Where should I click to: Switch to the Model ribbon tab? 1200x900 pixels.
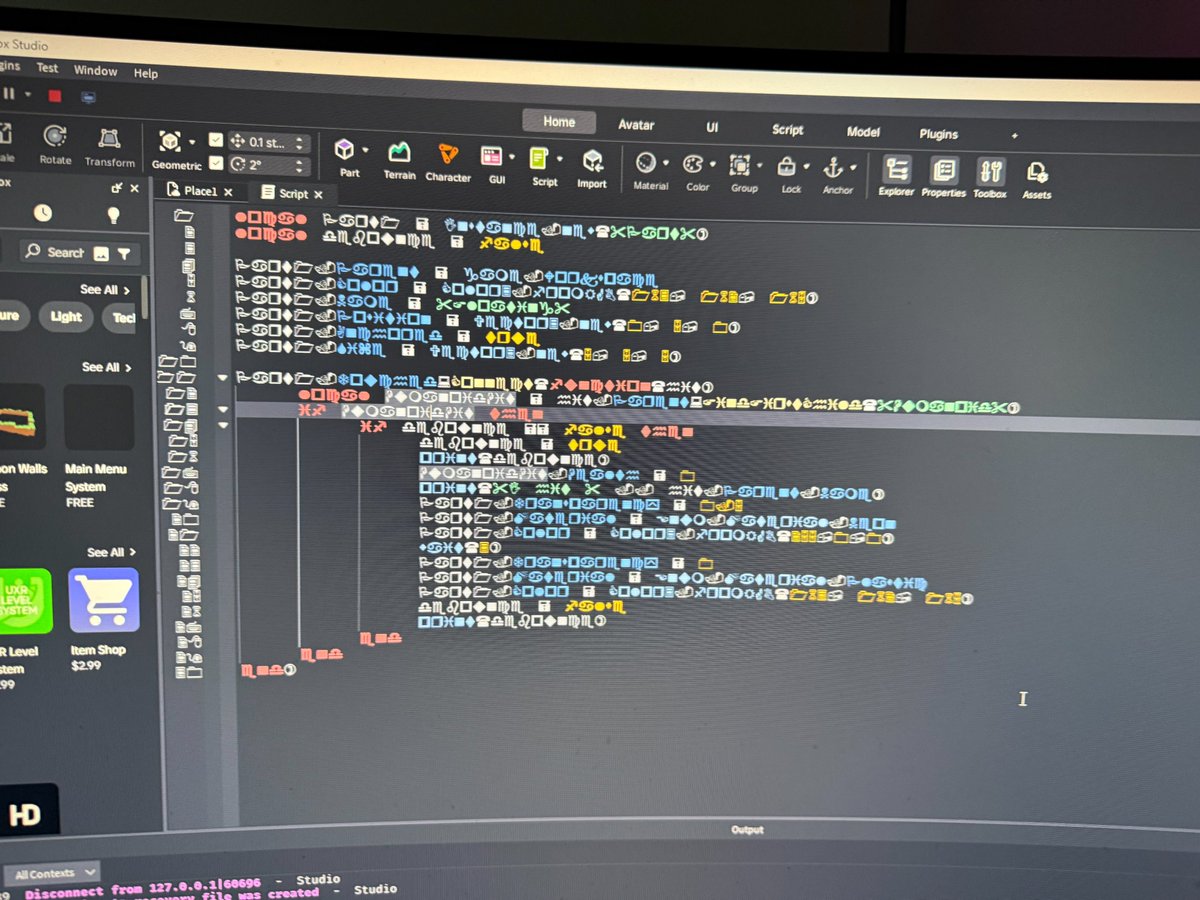click(x=863, y=132)
